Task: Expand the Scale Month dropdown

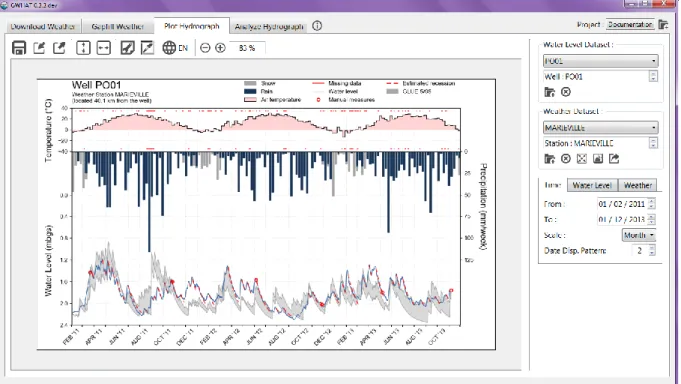Action: [638, 235]
